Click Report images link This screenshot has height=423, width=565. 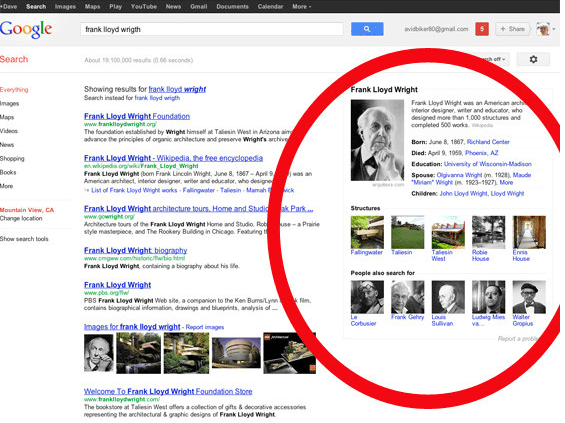205,327
